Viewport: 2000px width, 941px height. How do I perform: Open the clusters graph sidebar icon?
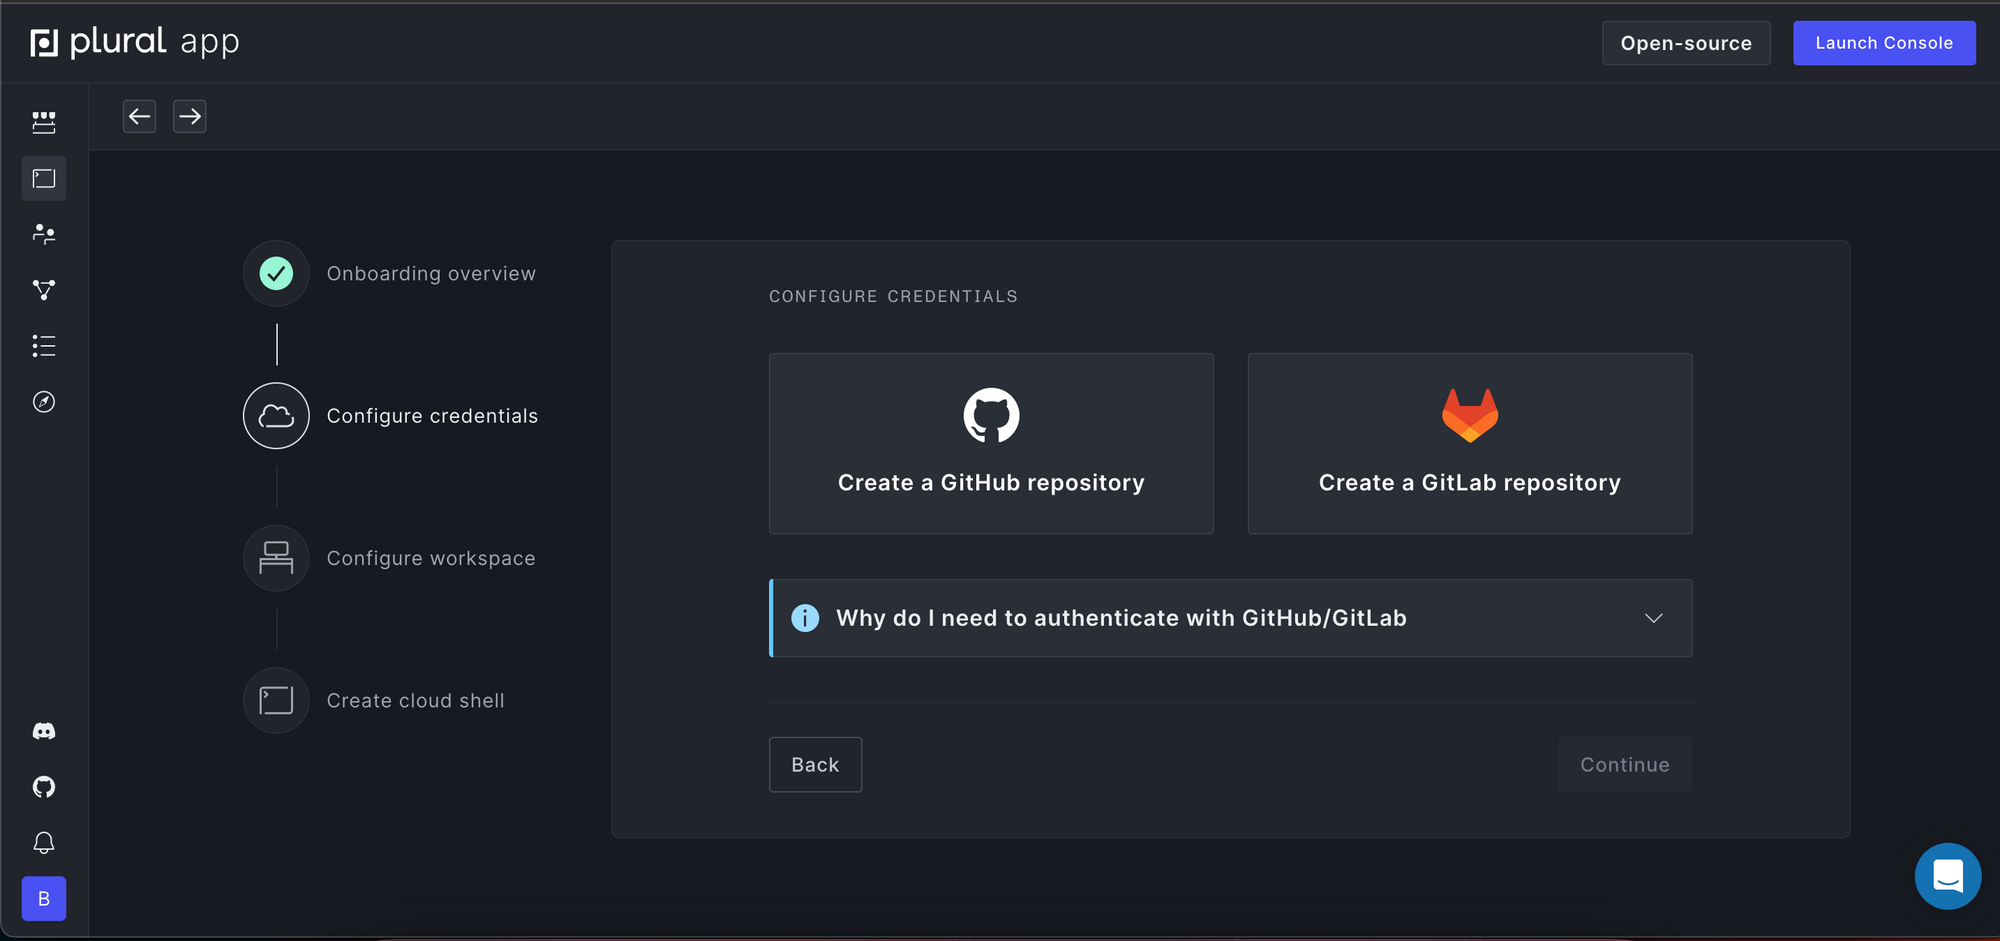pos(44,290)
